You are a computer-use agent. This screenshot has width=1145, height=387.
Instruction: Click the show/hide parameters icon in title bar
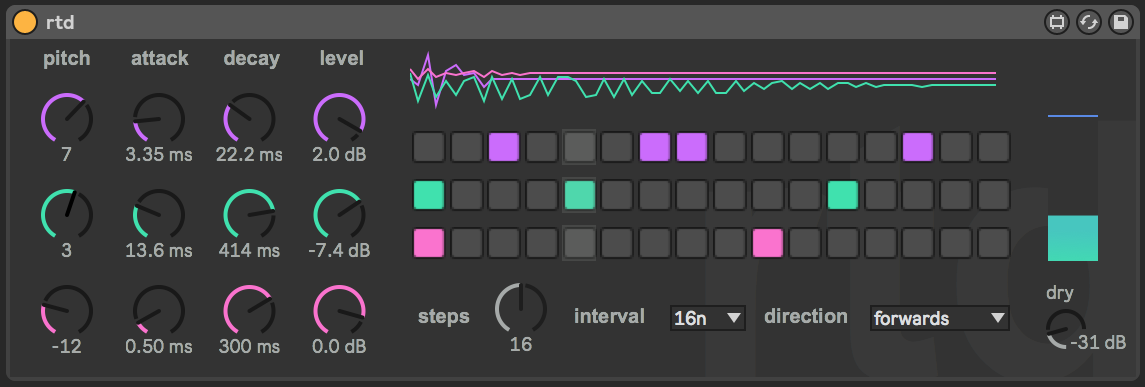click(x=1056, y=23)
